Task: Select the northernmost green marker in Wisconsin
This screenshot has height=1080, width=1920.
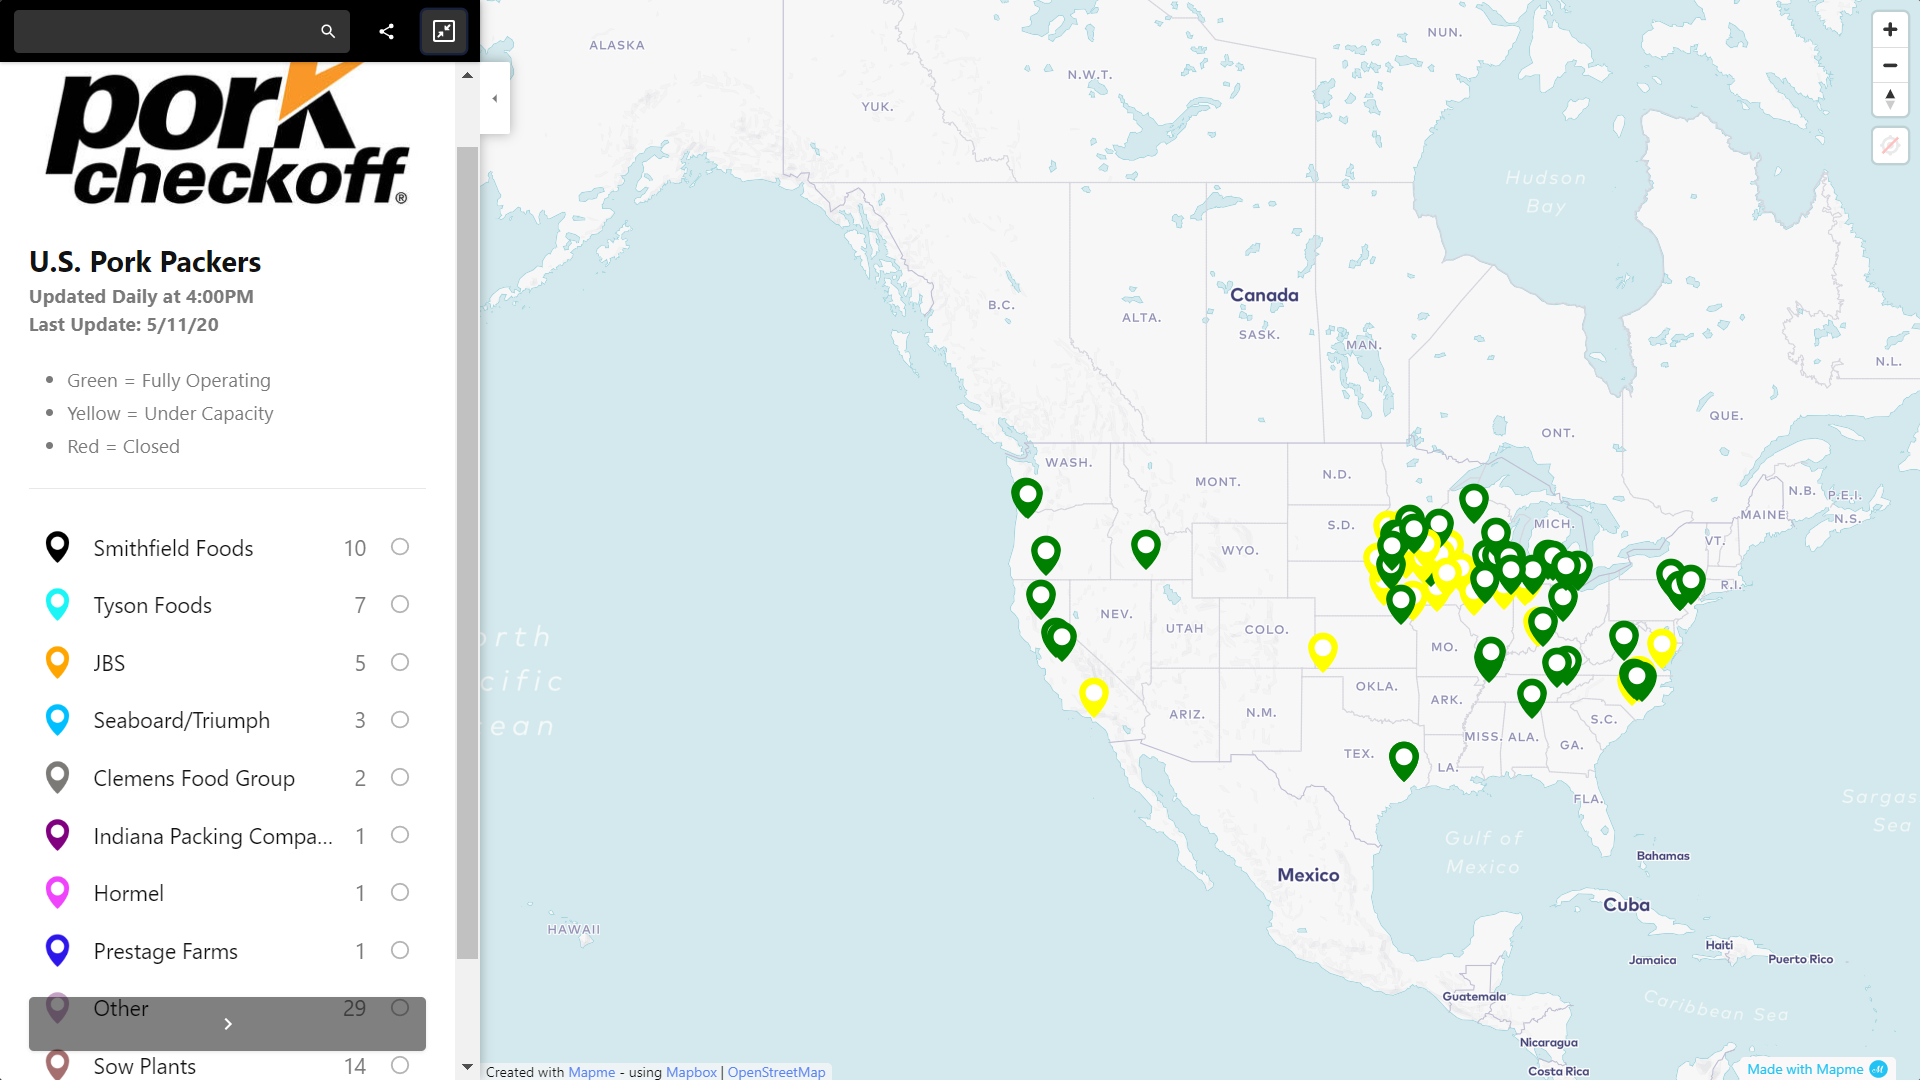Action: pos(1474,502)
